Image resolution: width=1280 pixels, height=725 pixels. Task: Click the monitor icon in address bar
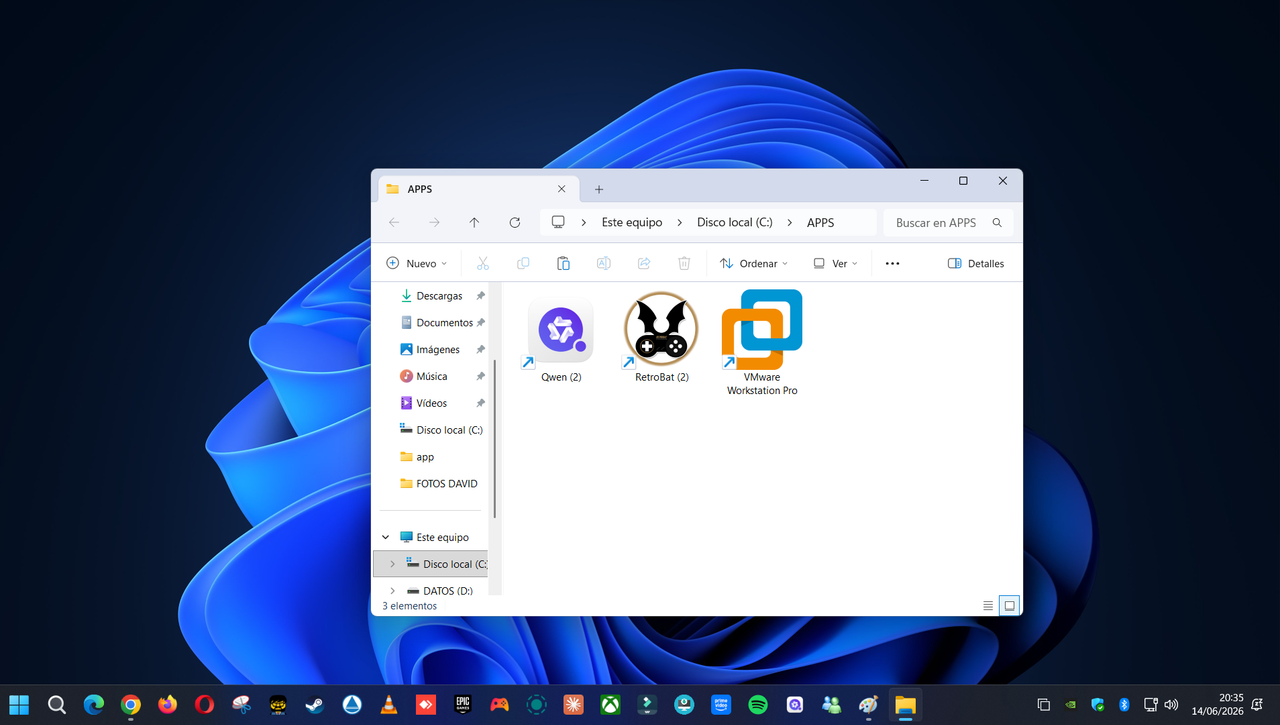558,222
